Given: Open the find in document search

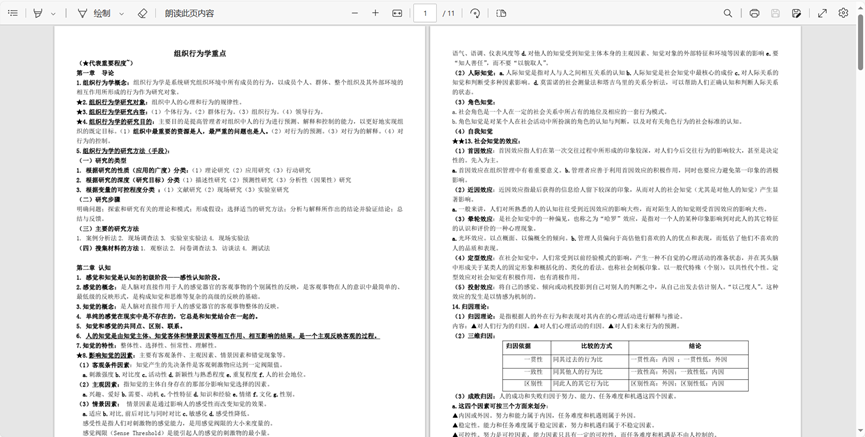Looking at the screenshot, I should [728, 13].
